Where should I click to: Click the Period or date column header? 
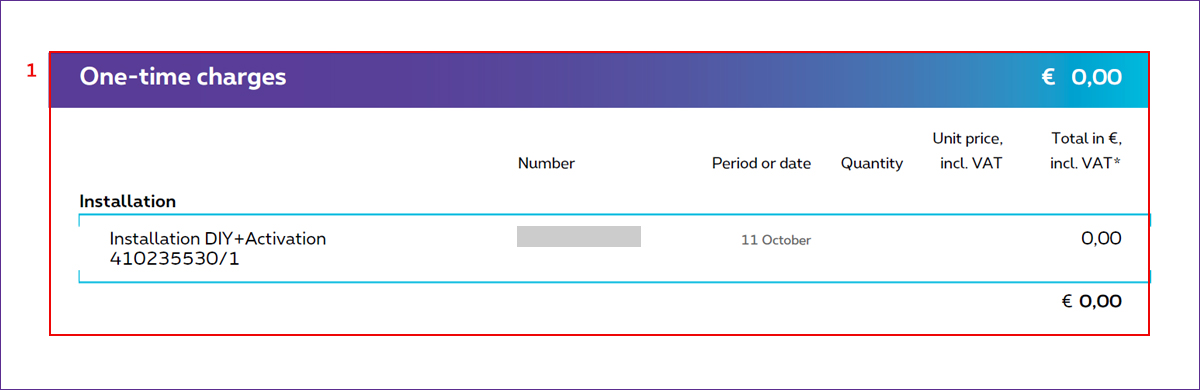(761, 163)
